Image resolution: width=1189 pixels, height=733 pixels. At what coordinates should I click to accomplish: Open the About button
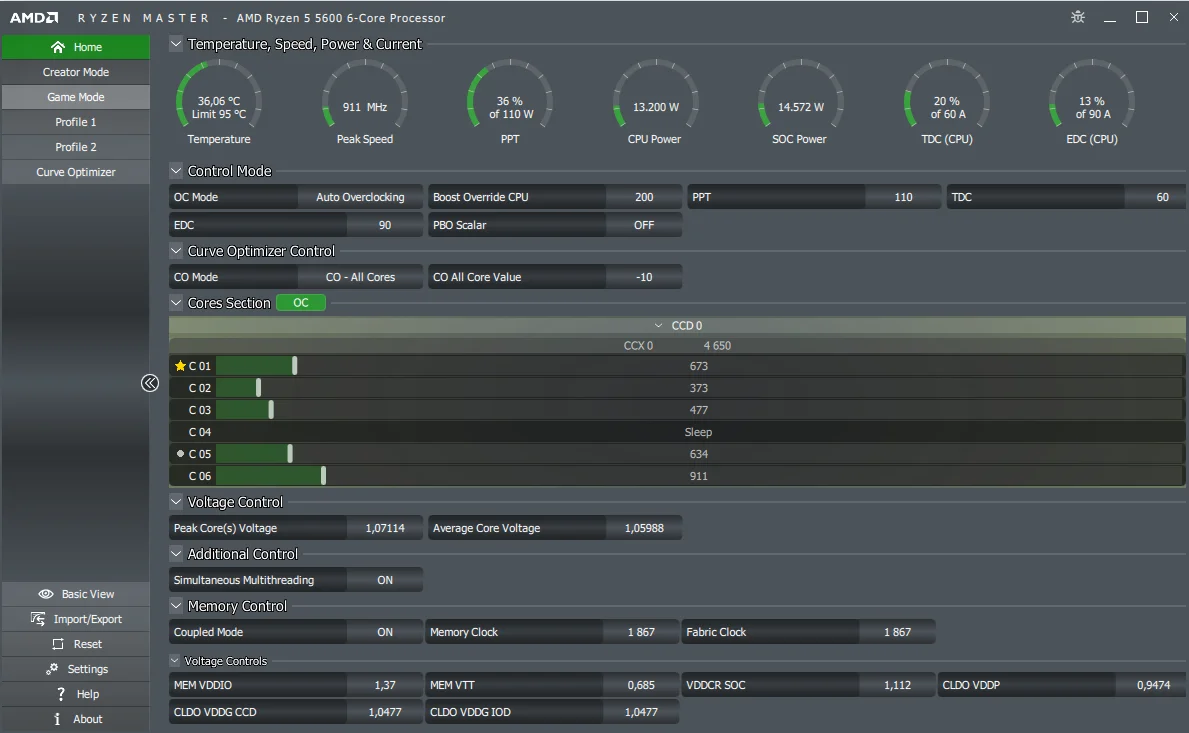coord(76,719)
